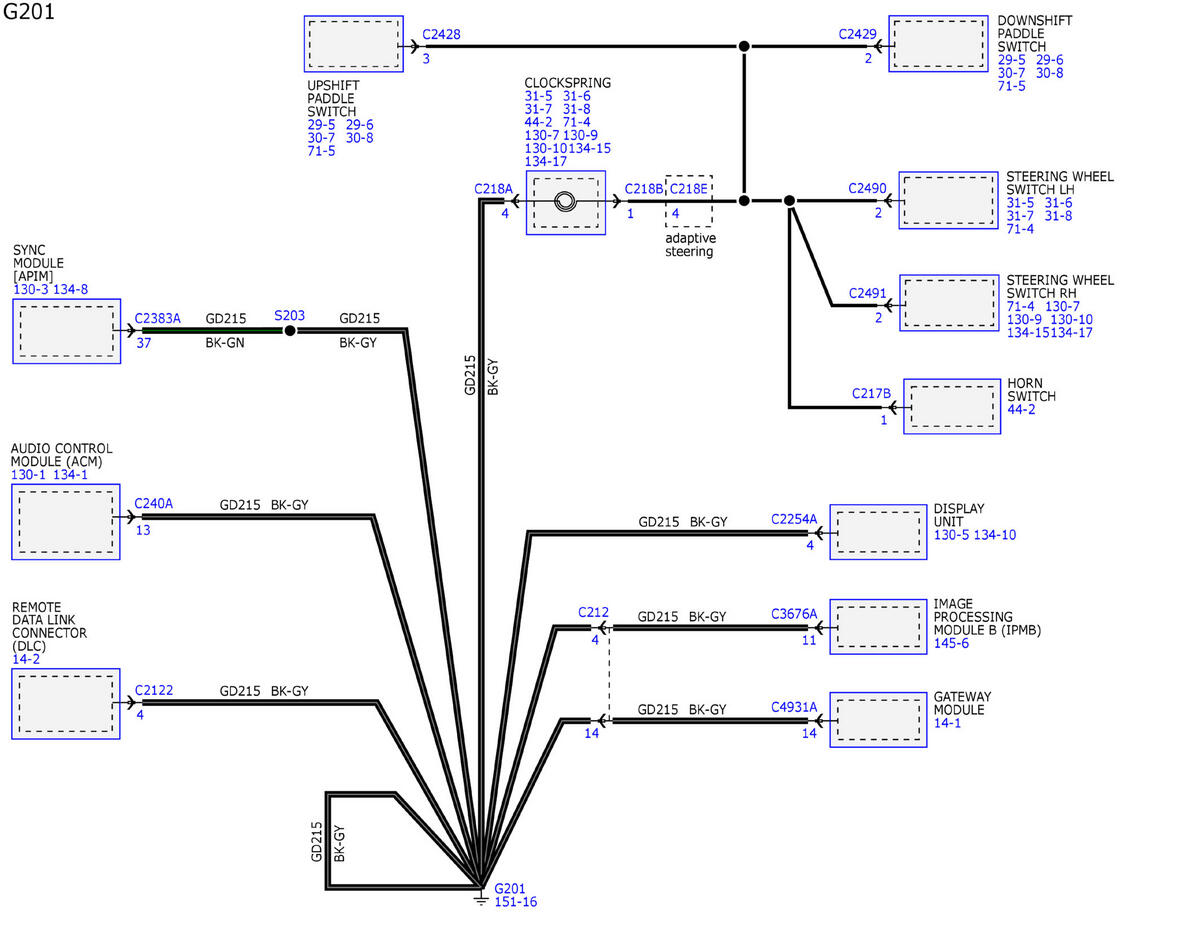Select the Display Unit component box
The image size is (1200, 927).
pos(878,530)
